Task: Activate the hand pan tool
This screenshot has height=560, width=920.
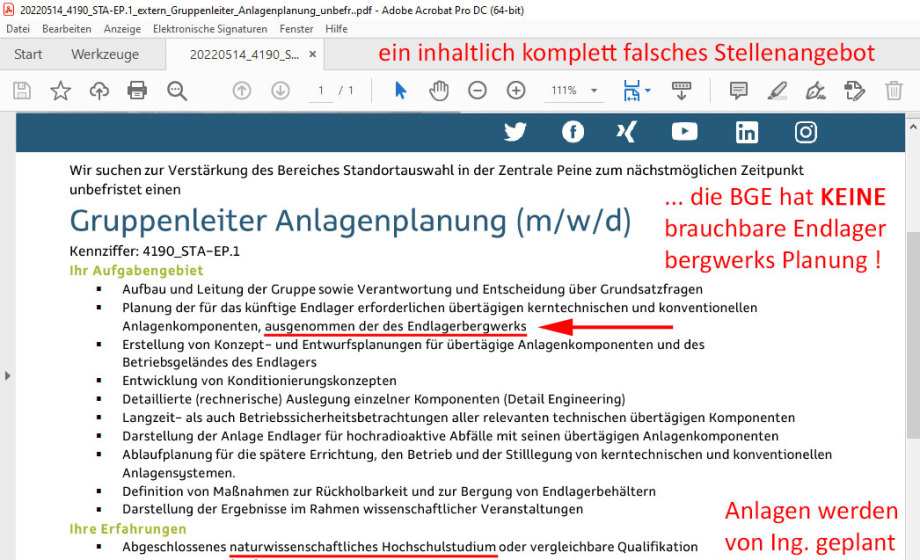Action: (x=439, y=91)
